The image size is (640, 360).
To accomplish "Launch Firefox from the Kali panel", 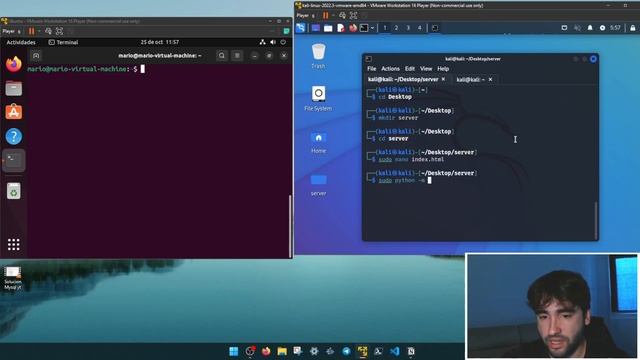I will click(x=353, y=28).
